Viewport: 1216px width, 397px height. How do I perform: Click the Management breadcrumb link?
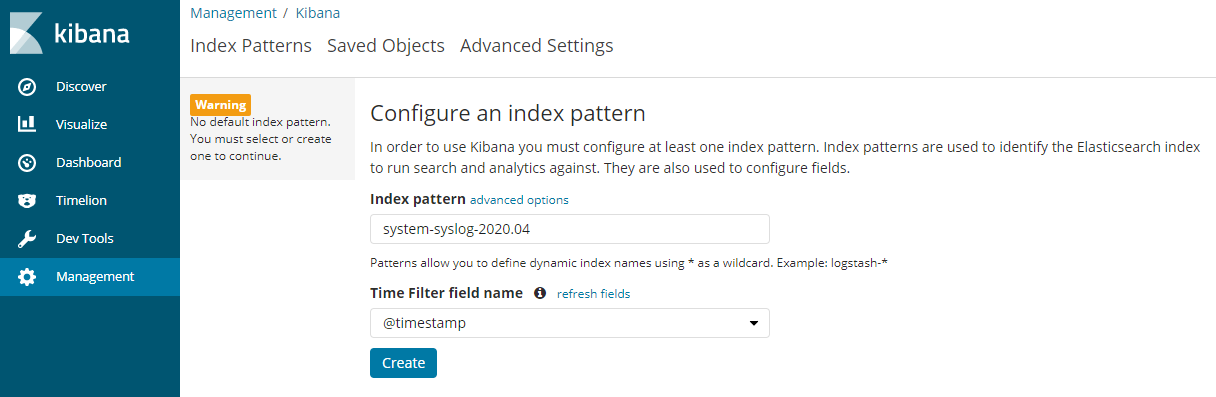pyautogui.click(x=233, y=13)
